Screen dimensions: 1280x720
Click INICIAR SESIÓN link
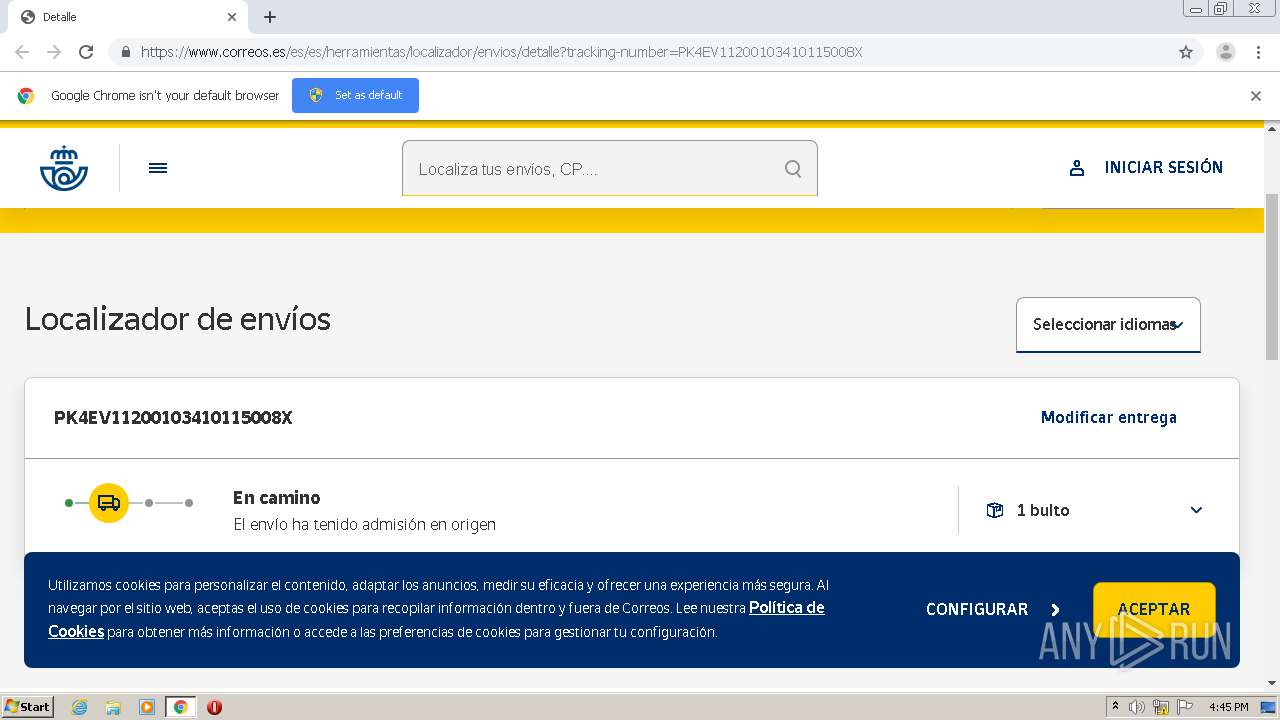pos(1163,167)
